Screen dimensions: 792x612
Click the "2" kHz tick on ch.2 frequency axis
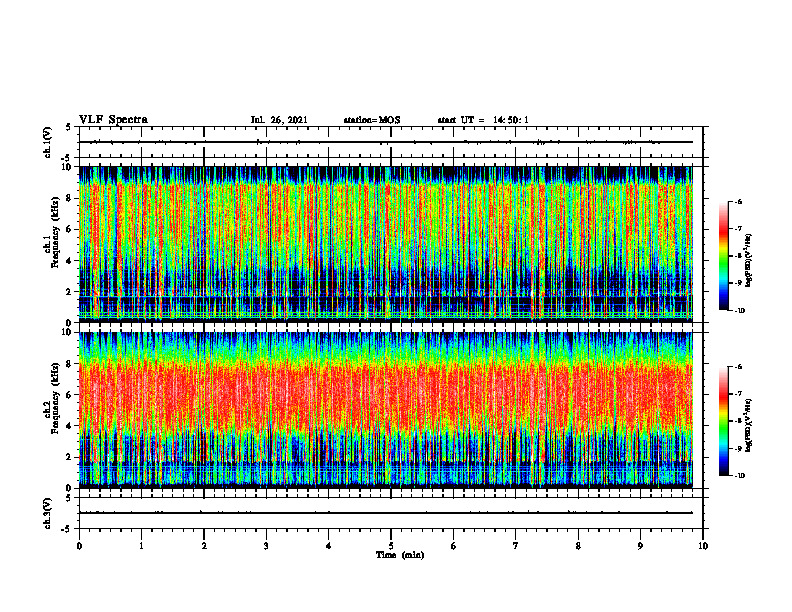69,457
